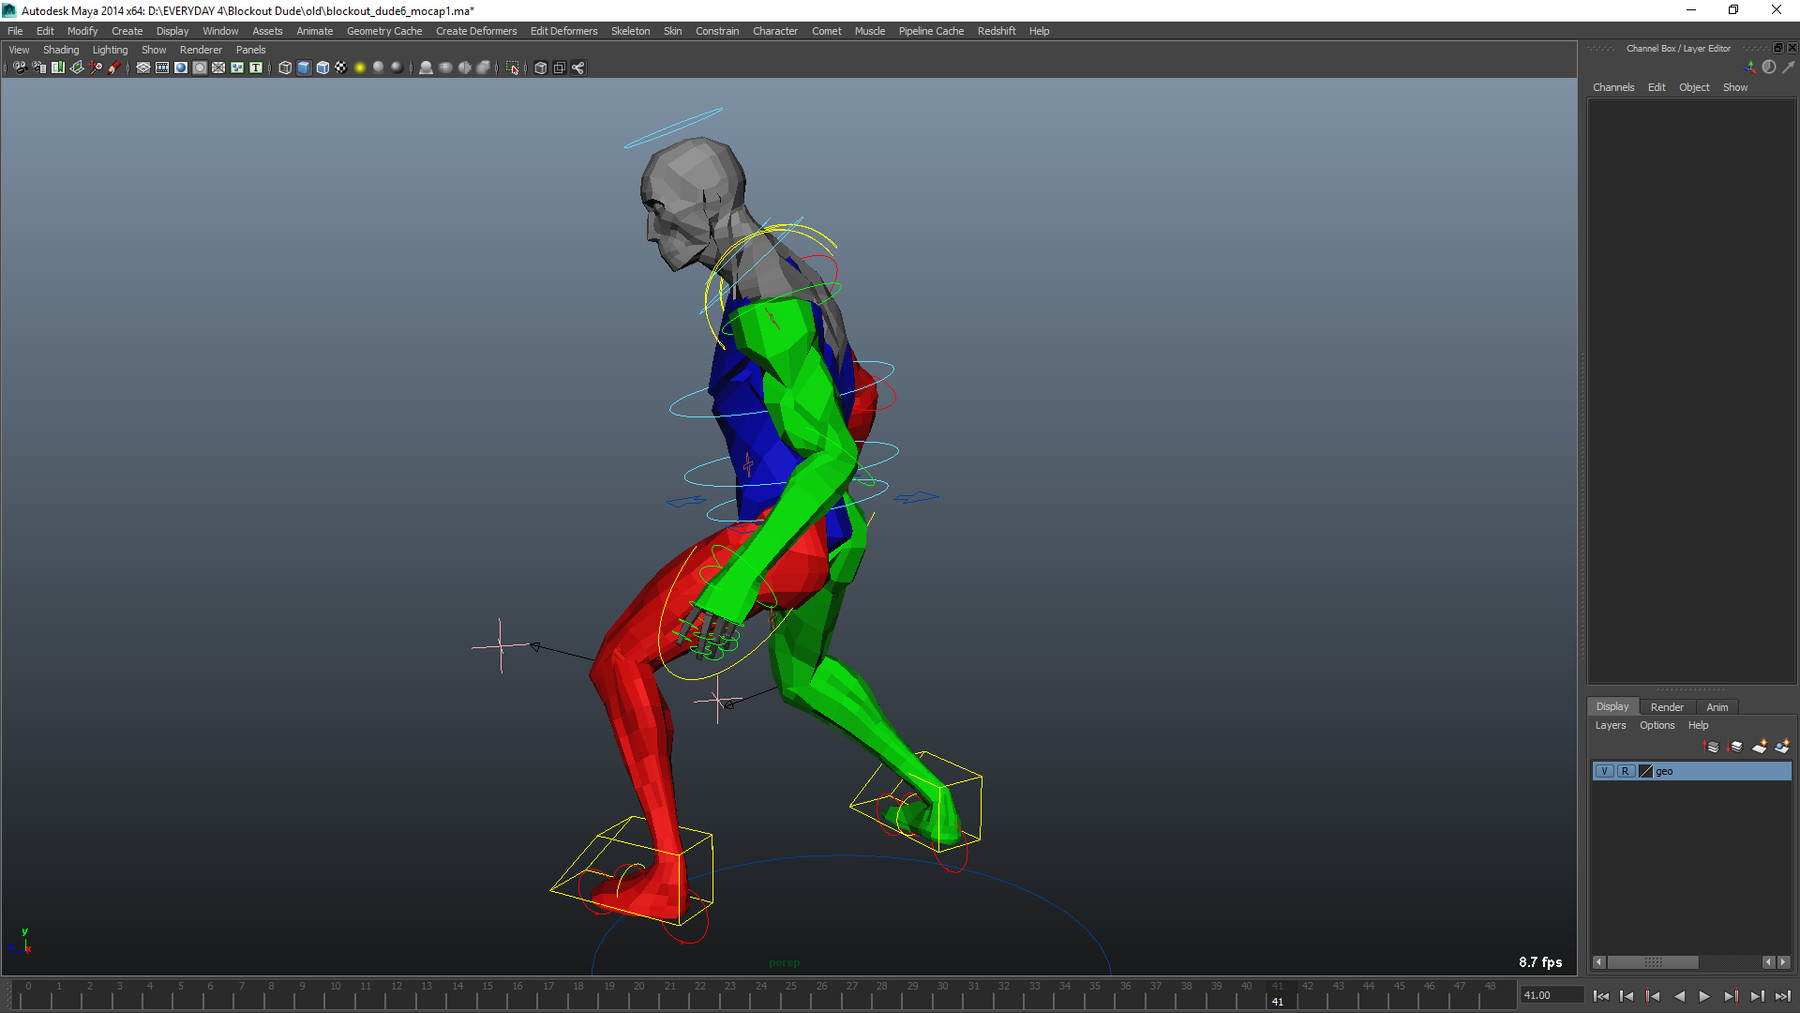Click the Select Camera icon in the panel toolbar
The width and height of the screenshot is (1800, 1013).
coord(19,68)
